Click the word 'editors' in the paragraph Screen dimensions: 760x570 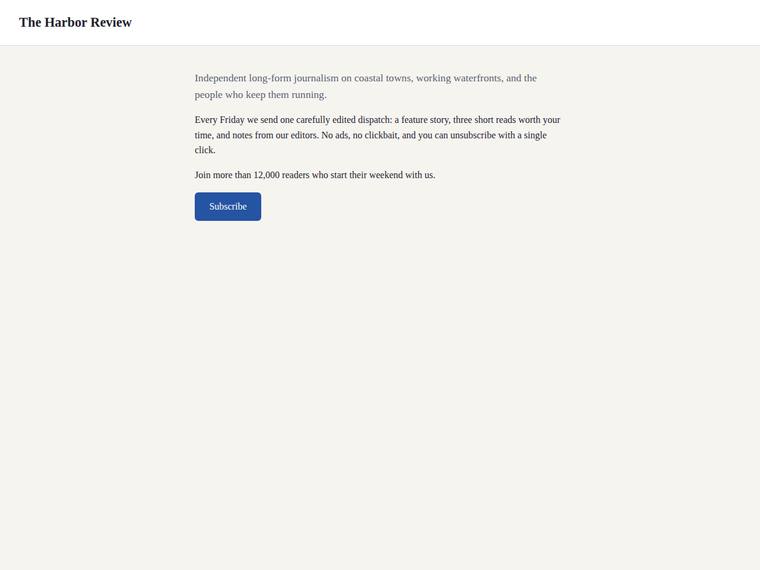pyautogui.click(x=304, y=135)
